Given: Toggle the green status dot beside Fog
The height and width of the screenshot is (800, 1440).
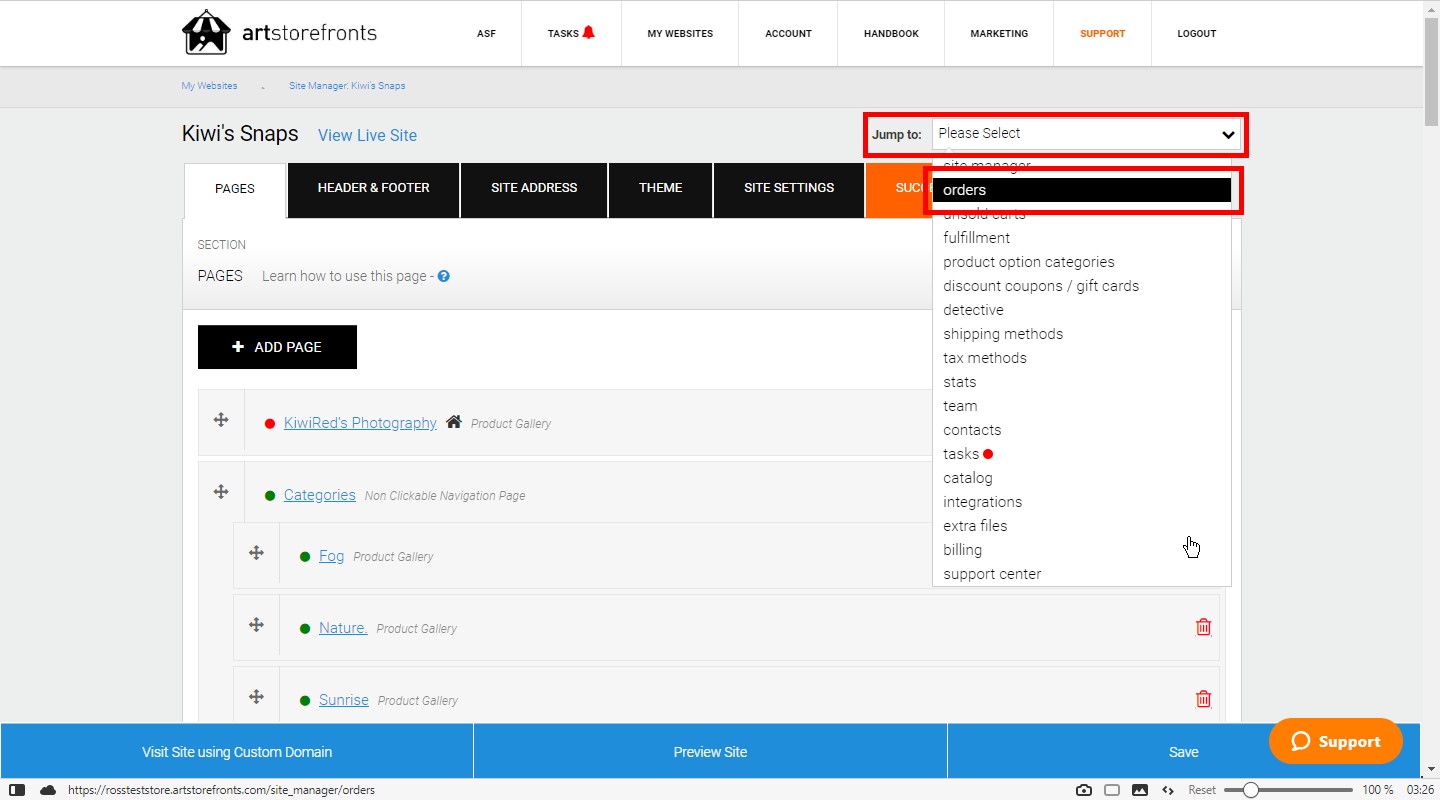Looking at the screenshot, I should tap(305, 556).
